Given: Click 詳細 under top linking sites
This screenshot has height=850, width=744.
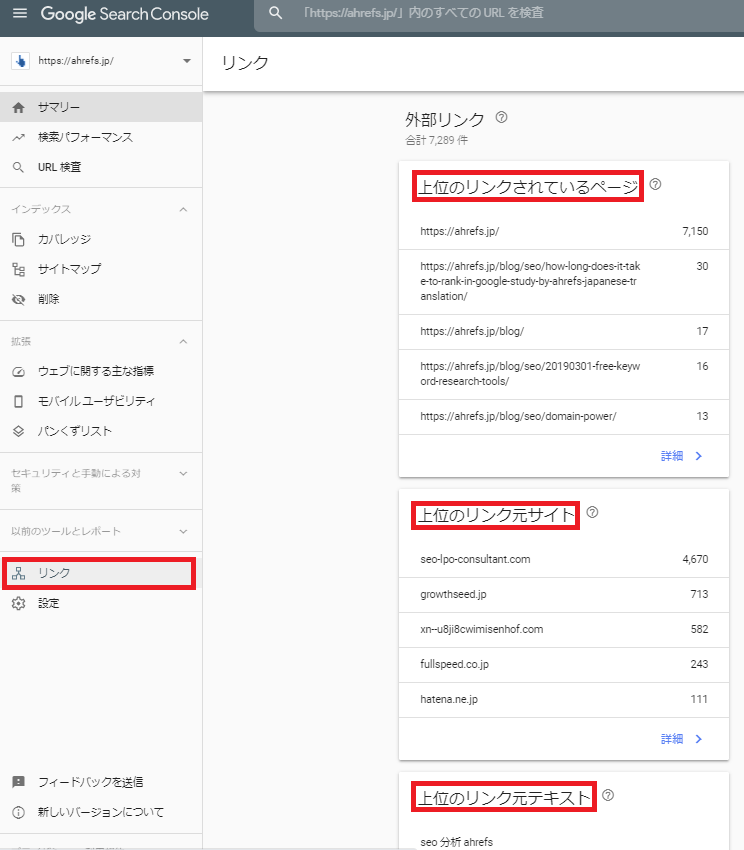Looking at the screenshot, I should 671,739.
